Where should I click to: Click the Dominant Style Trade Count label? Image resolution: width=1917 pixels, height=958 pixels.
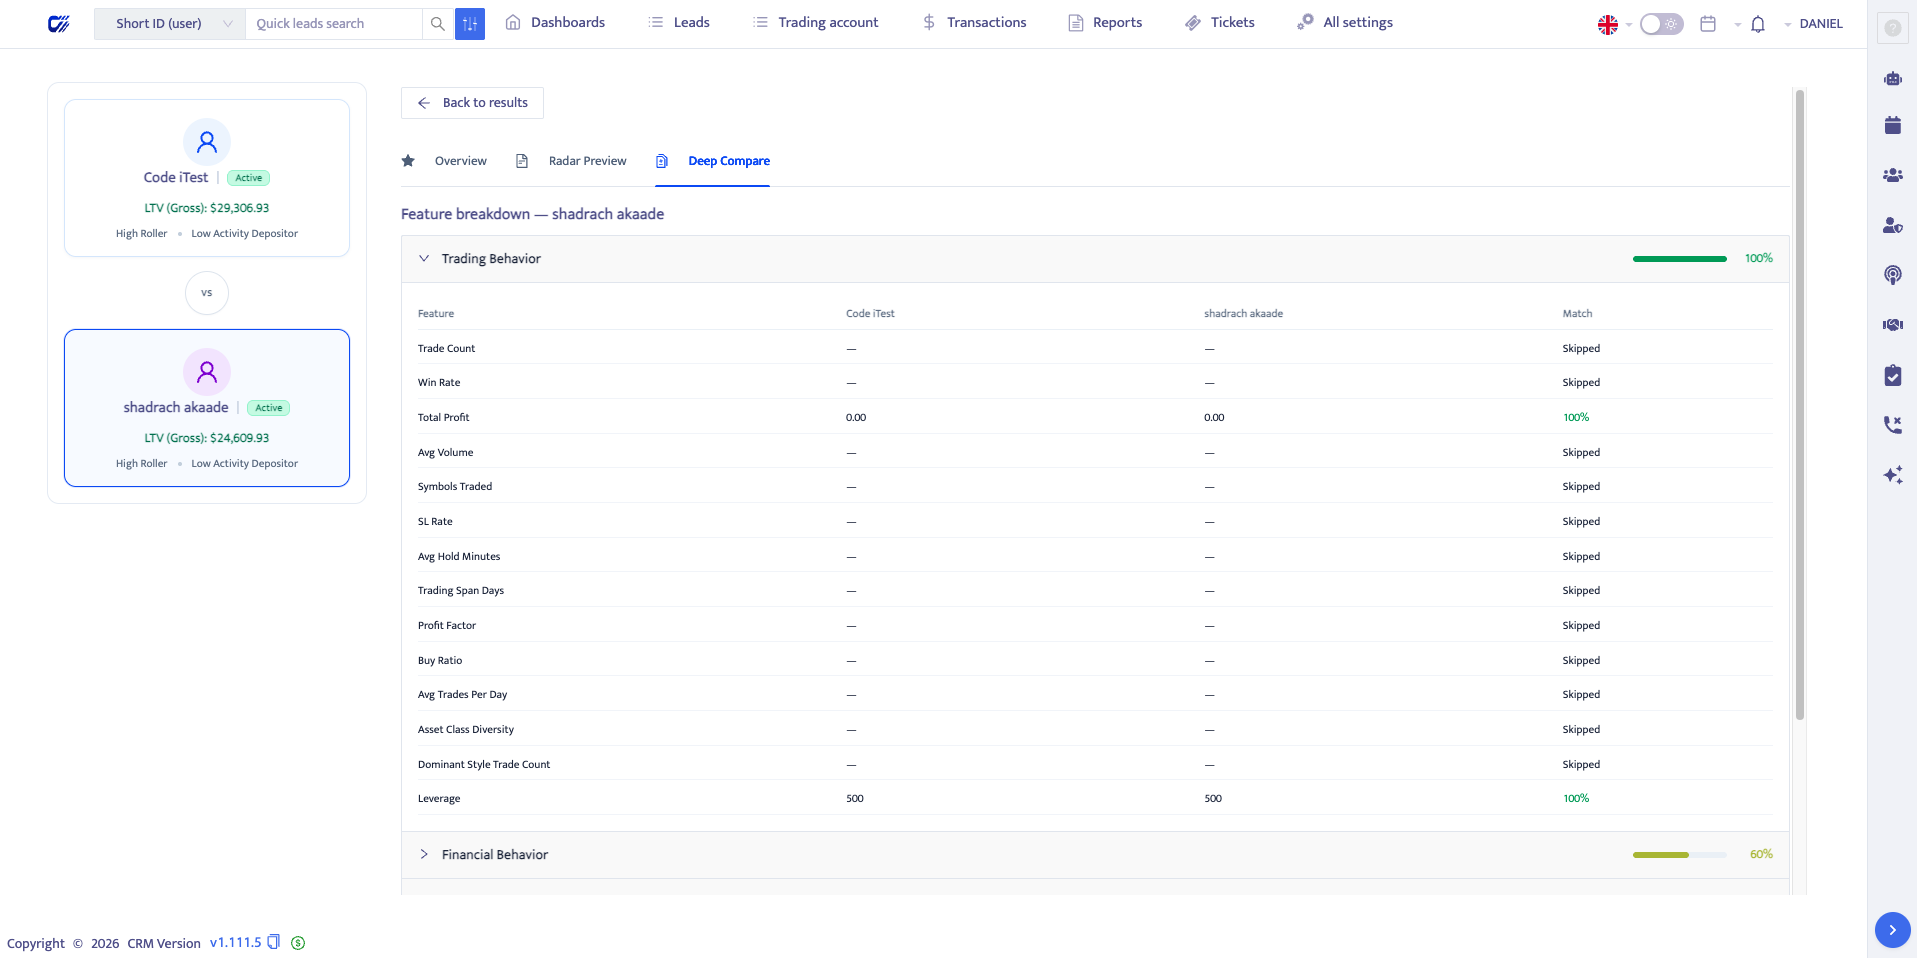[x=484, y=764]
